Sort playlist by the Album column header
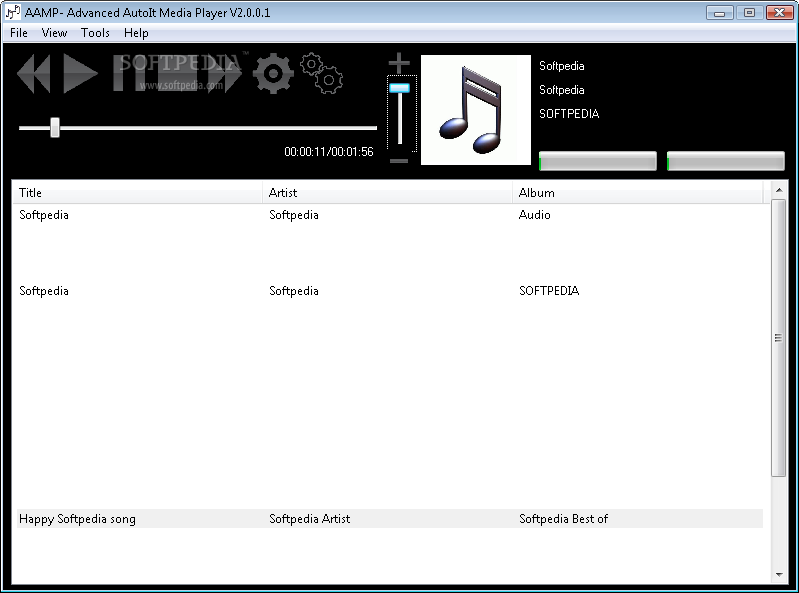The height and width of the screenshot is (593, 799). pyautogui.click(x=637, y=193)
